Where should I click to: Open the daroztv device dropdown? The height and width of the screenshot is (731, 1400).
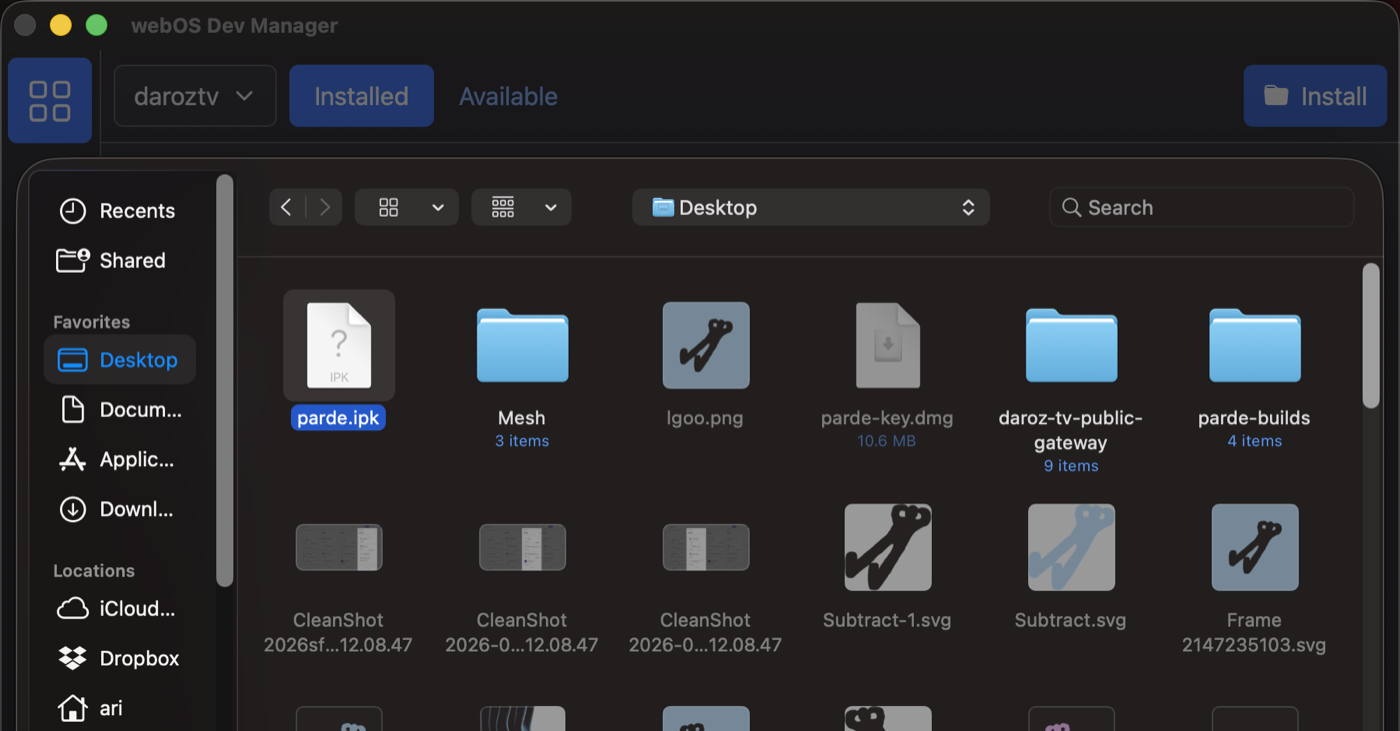click(x=195, y=96)
